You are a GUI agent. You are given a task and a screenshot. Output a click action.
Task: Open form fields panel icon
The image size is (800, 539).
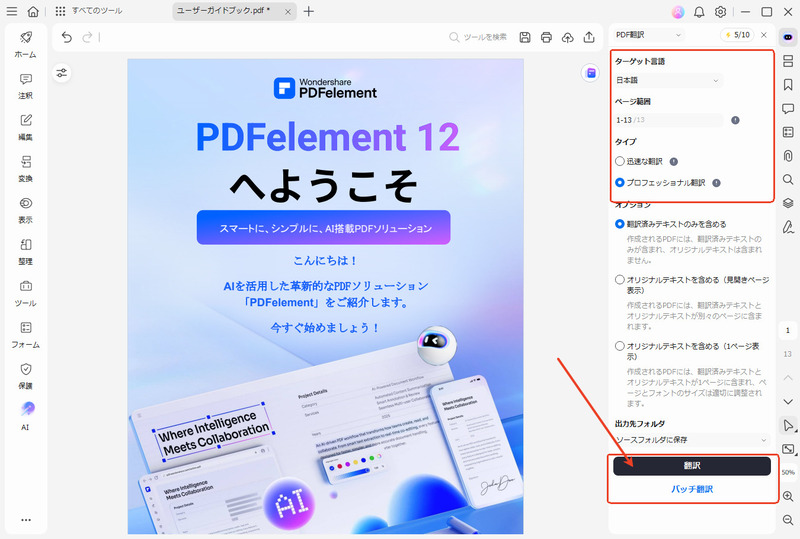click(x=788, y=132)
